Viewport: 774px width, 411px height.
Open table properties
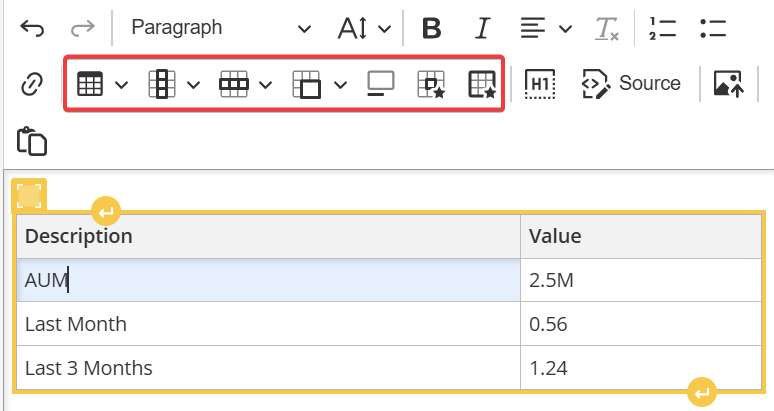[482, 85]
